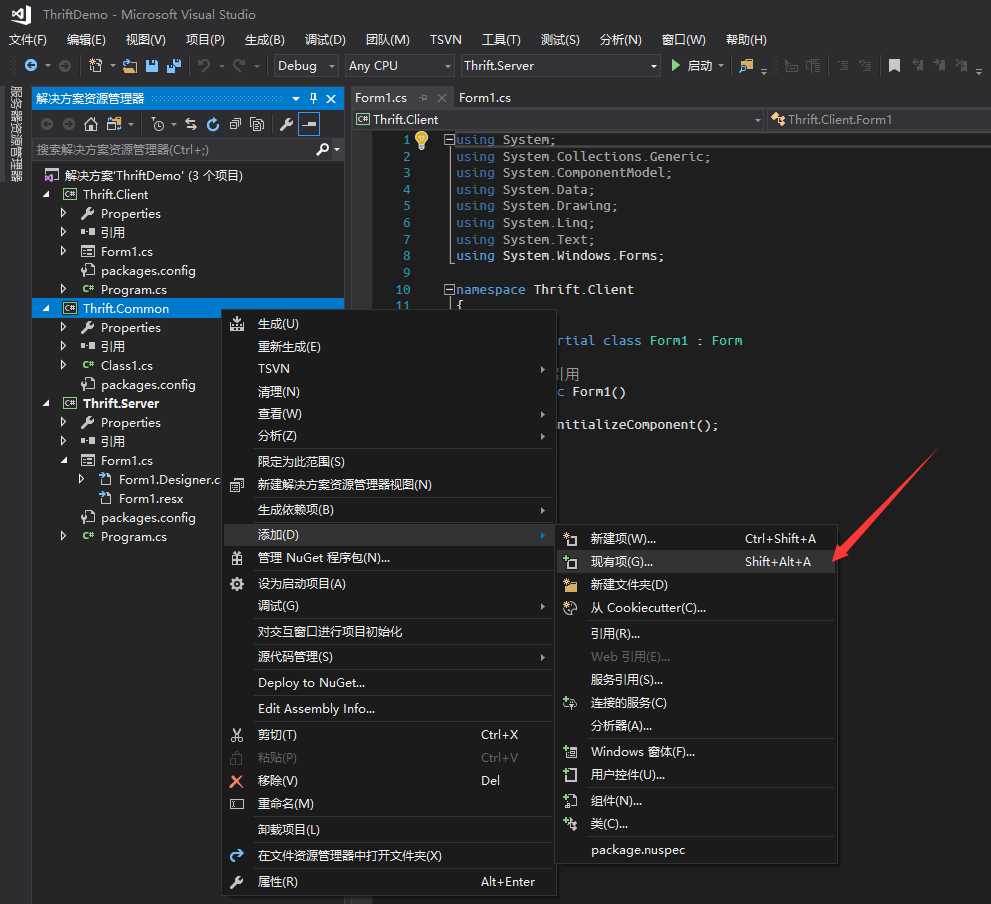Click 设为启动项目(A) context menu item

click(x=389, y=583)
